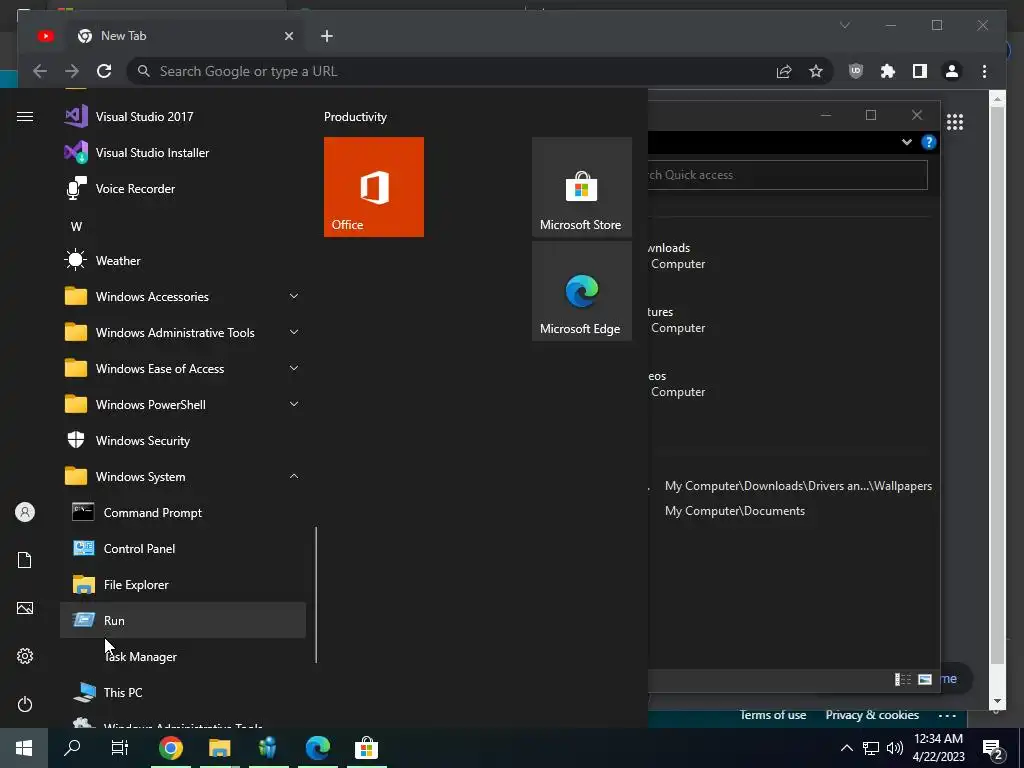Open Chrome profile icon

click(952, 71)
